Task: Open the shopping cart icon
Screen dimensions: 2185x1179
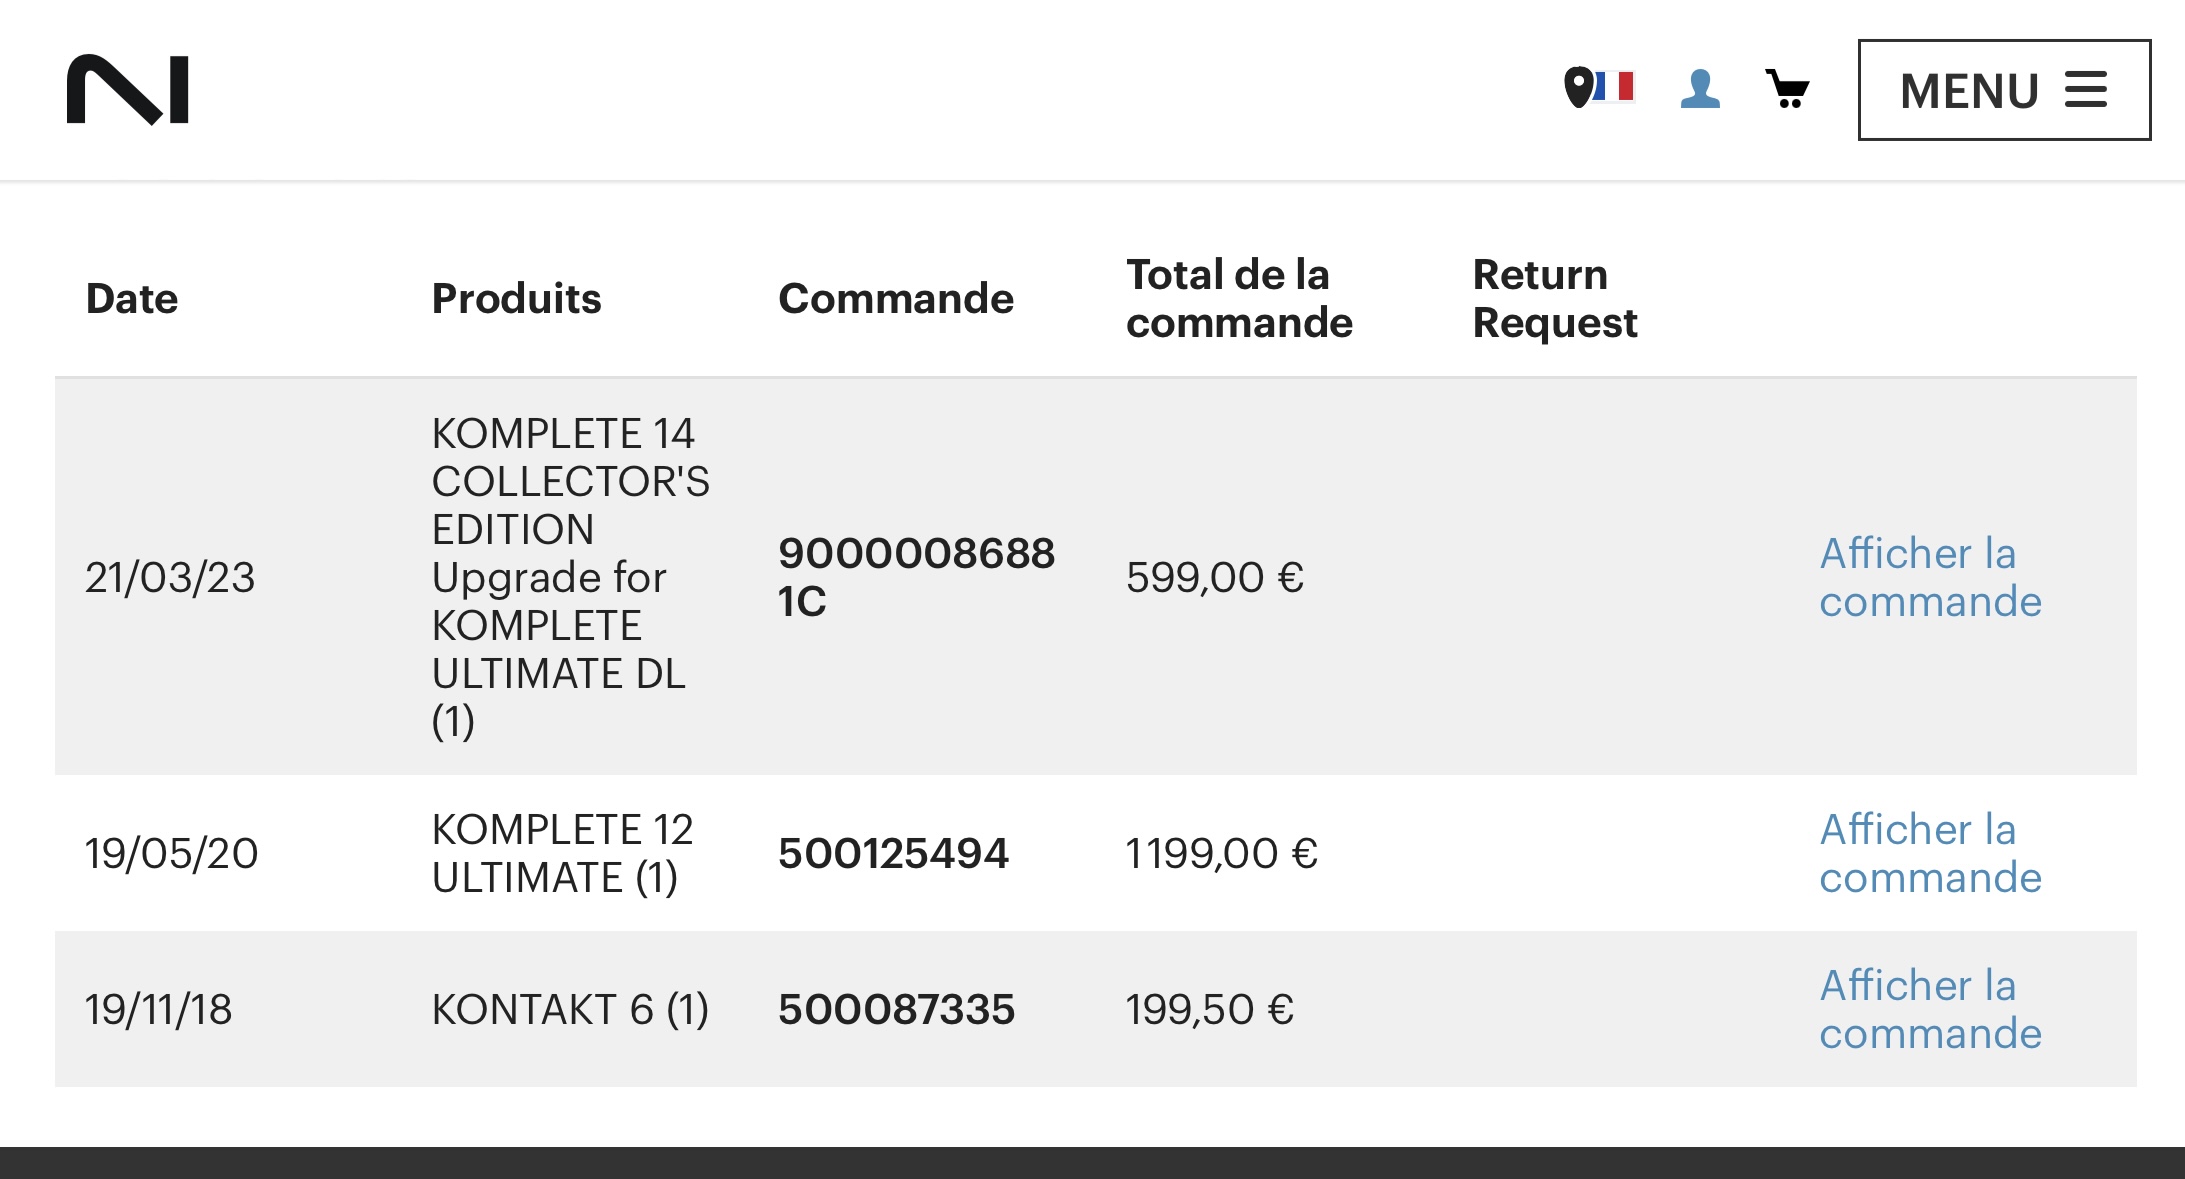Action: 1788,89
